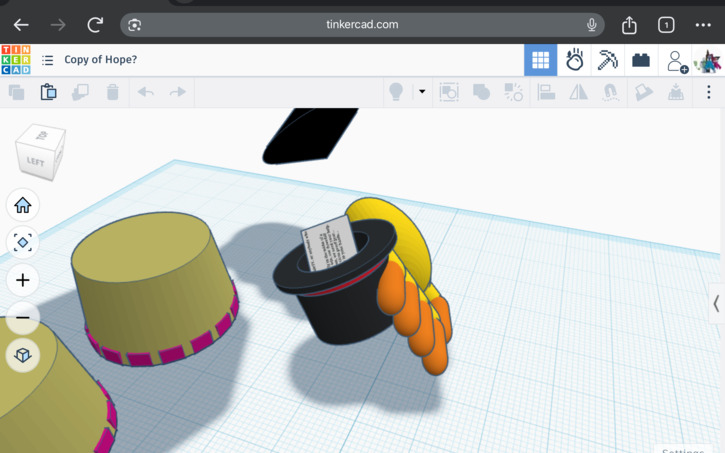
Task: Select the gray text note card
Action: (x=329, y=242)
